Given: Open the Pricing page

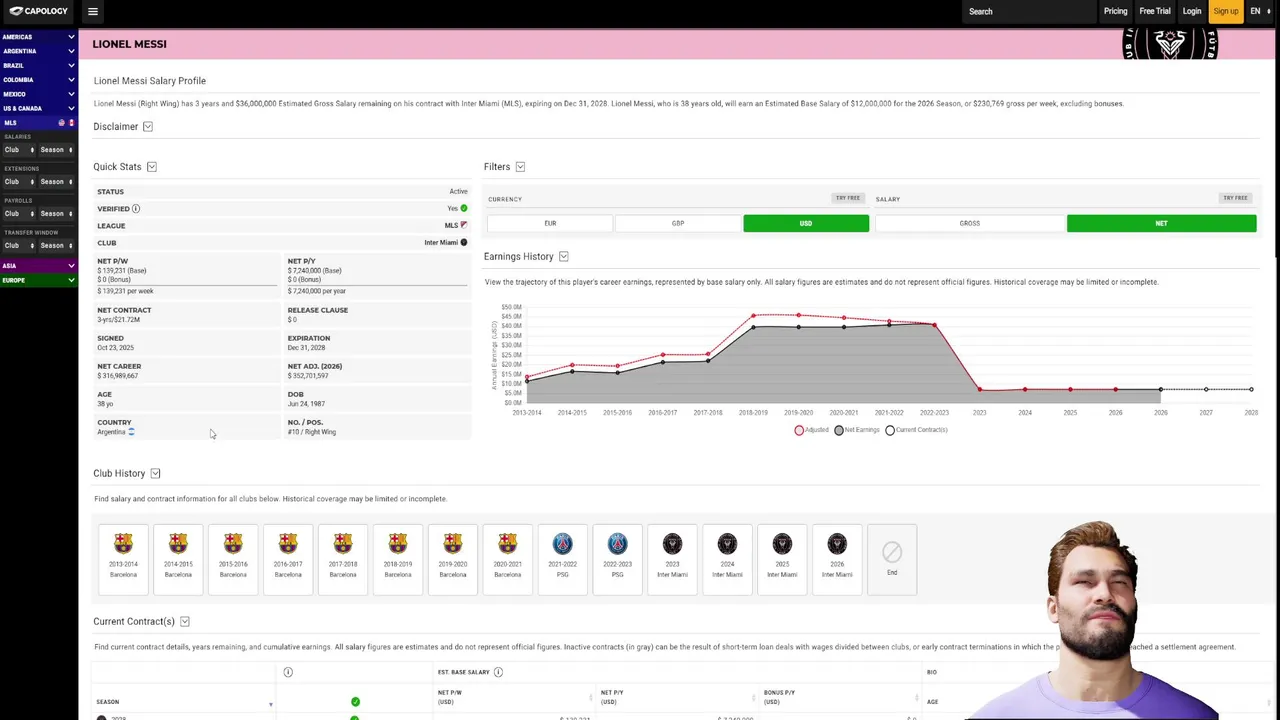Looking at the screenshot, I should (x=1115, y=11).
